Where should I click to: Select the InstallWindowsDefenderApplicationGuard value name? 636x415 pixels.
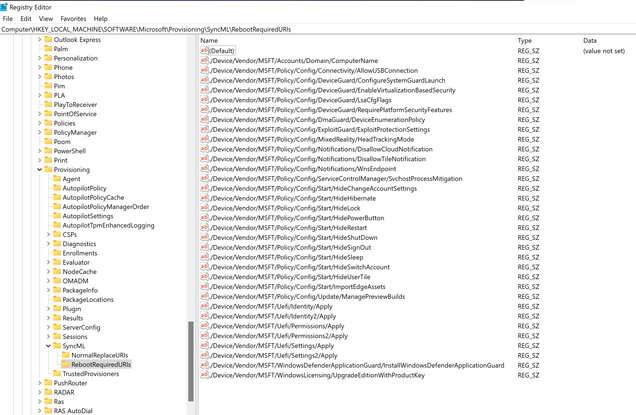coord(357,366)
